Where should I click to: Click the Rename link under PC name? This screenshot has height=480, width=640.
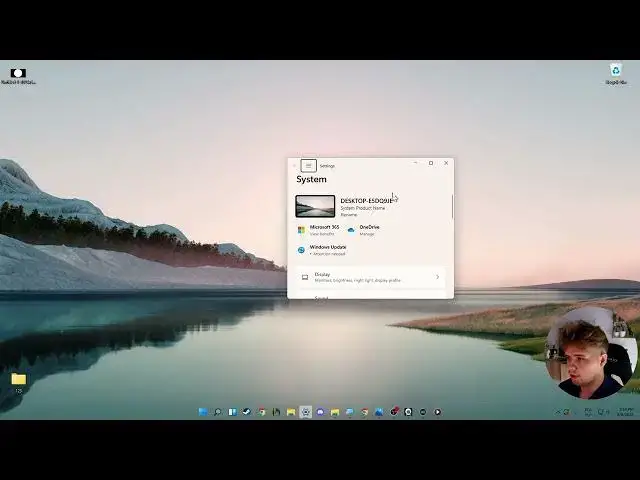coord(349,215)
